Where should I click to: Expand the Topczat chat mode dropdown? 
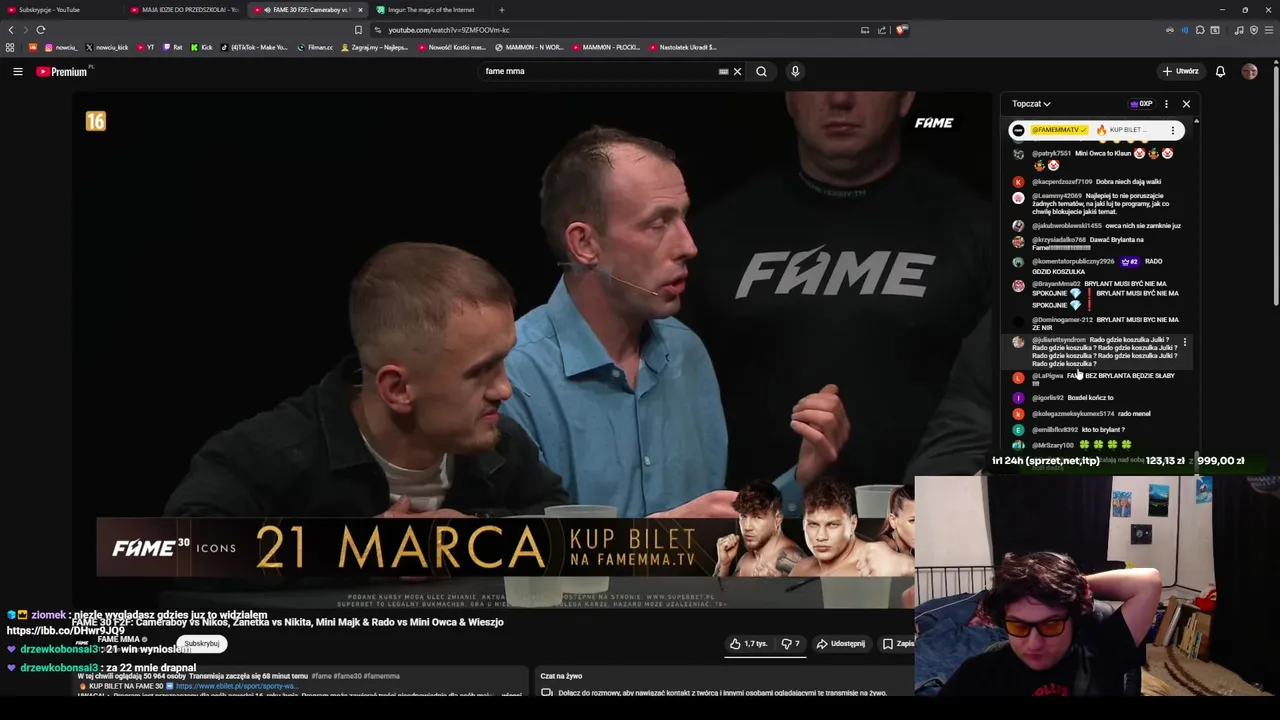[x=1031, y=103]
